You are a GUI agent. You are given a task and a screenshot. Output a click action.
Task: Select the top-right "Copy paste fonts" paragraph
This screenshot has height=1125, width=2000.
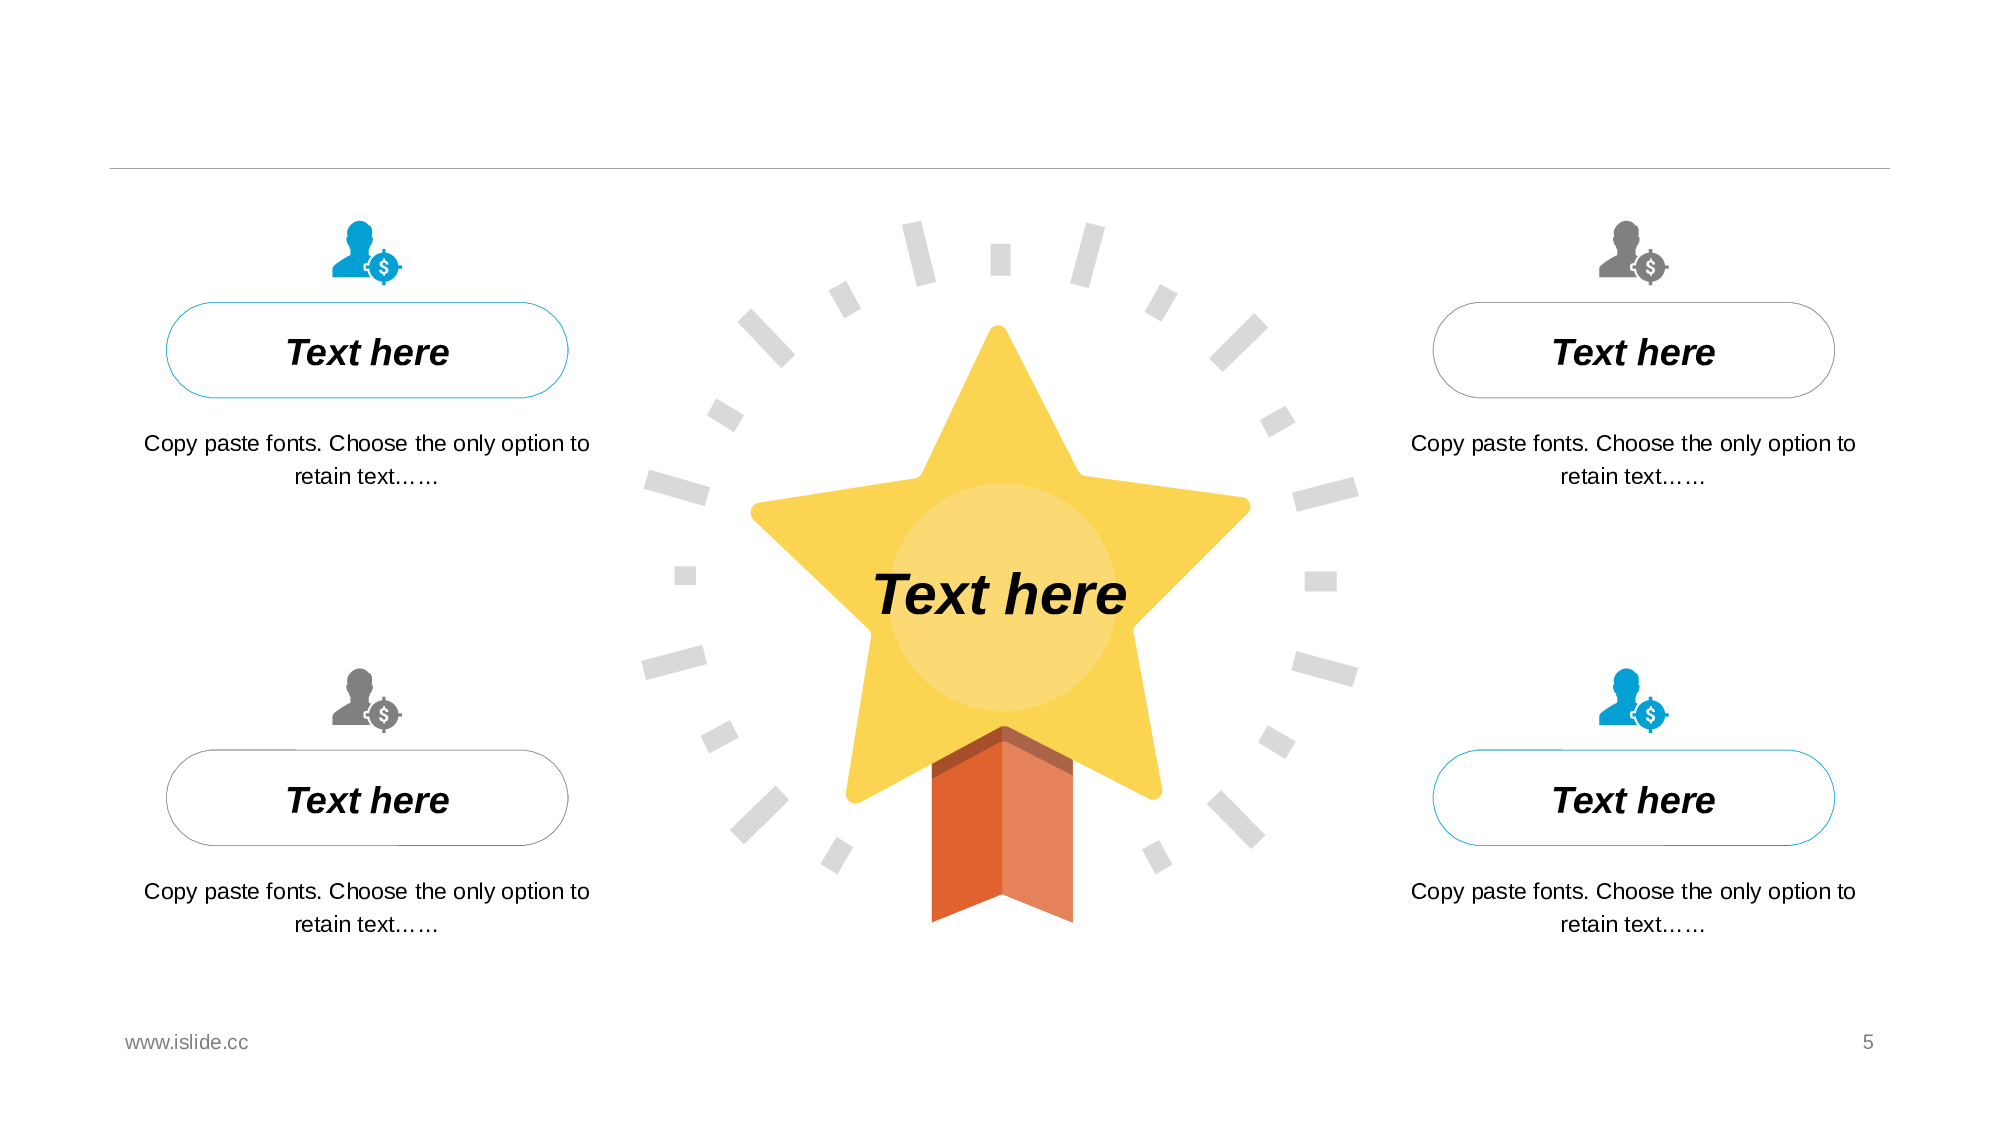pyautogui.click(x=1633, y=460)
